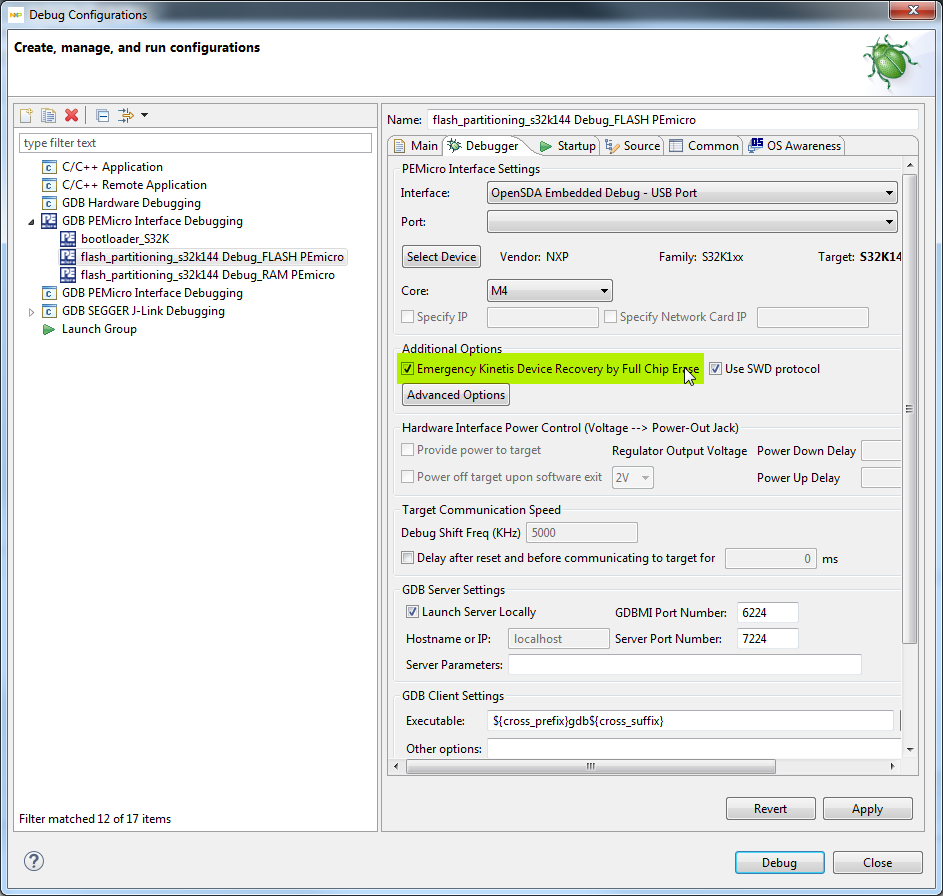Screen dimensions: 943x896
Task: Enable delay after reset checkbox
Action: coord(408,557)
